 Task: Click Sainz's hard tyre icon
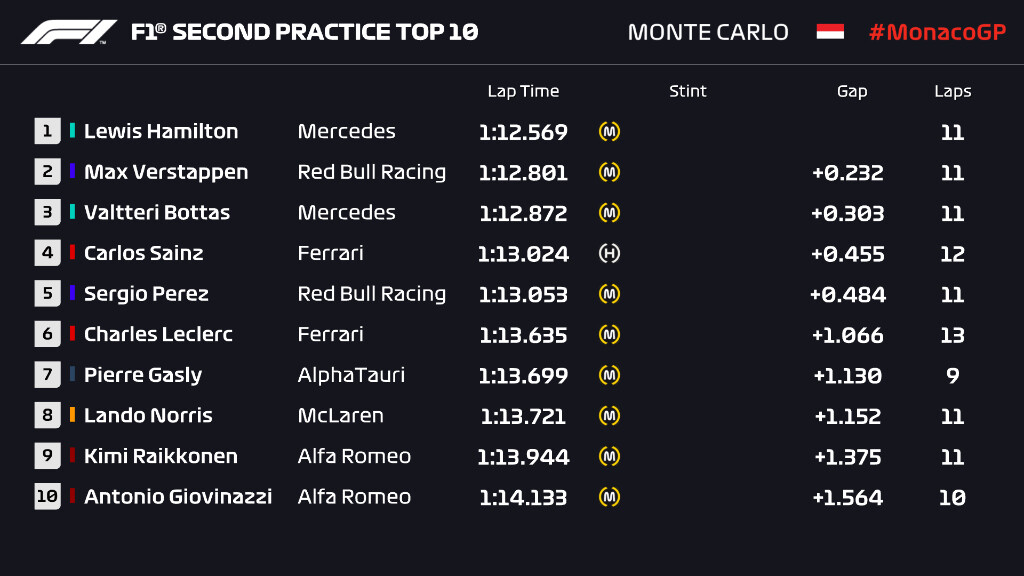tap(609, 254)
